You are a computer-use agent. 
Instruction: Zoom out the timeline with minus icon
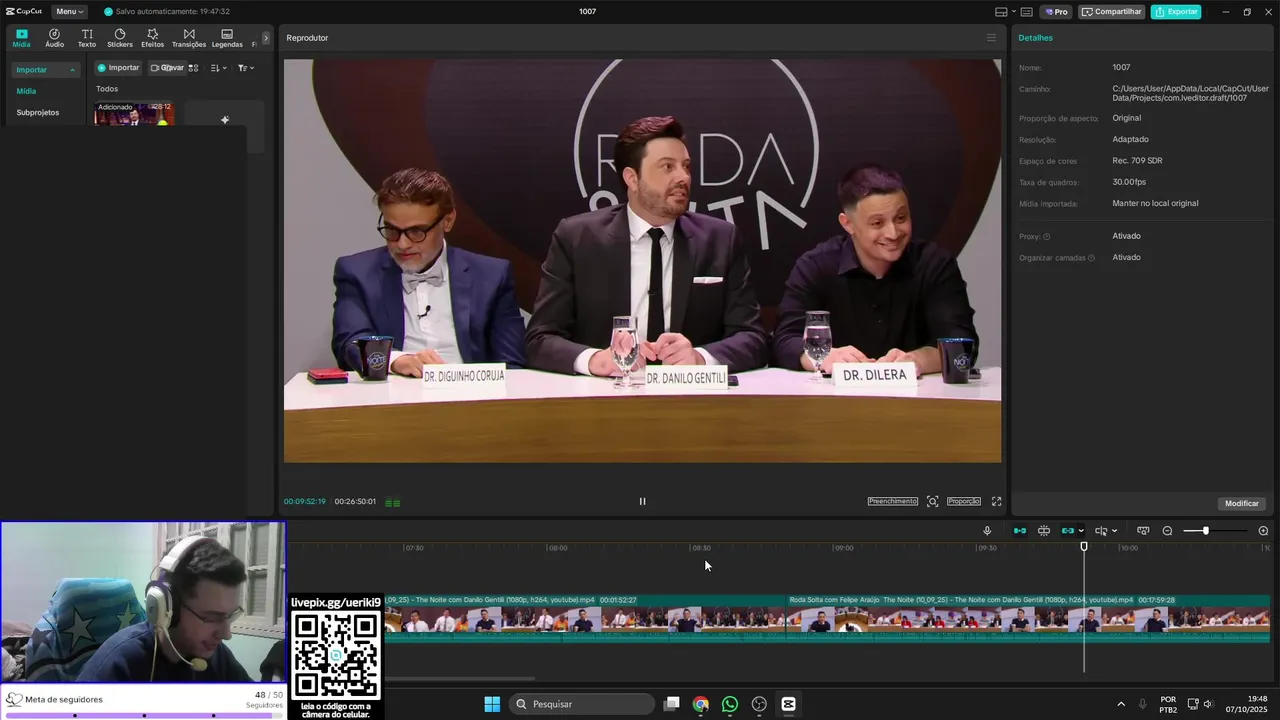[1167, 531]
